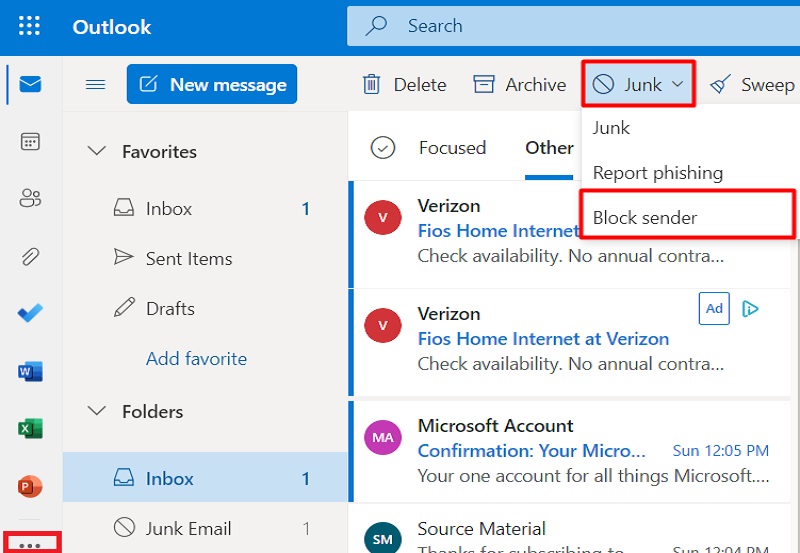Viewport: 800px width, 553px height.
Task: Open the app launcher waffle icon
Action: (x=30, y=27)
